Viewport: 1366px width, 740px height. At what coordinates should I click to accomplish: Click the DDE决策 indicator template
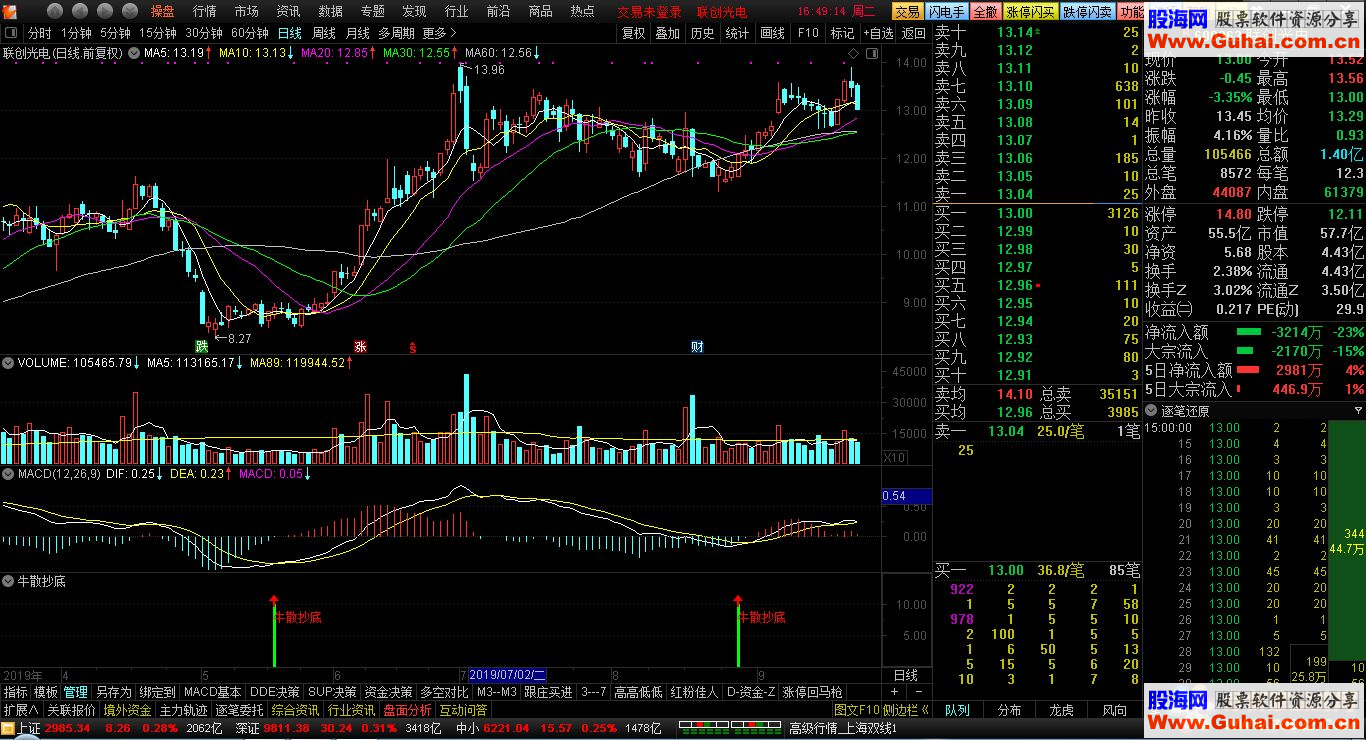point(274,692)
